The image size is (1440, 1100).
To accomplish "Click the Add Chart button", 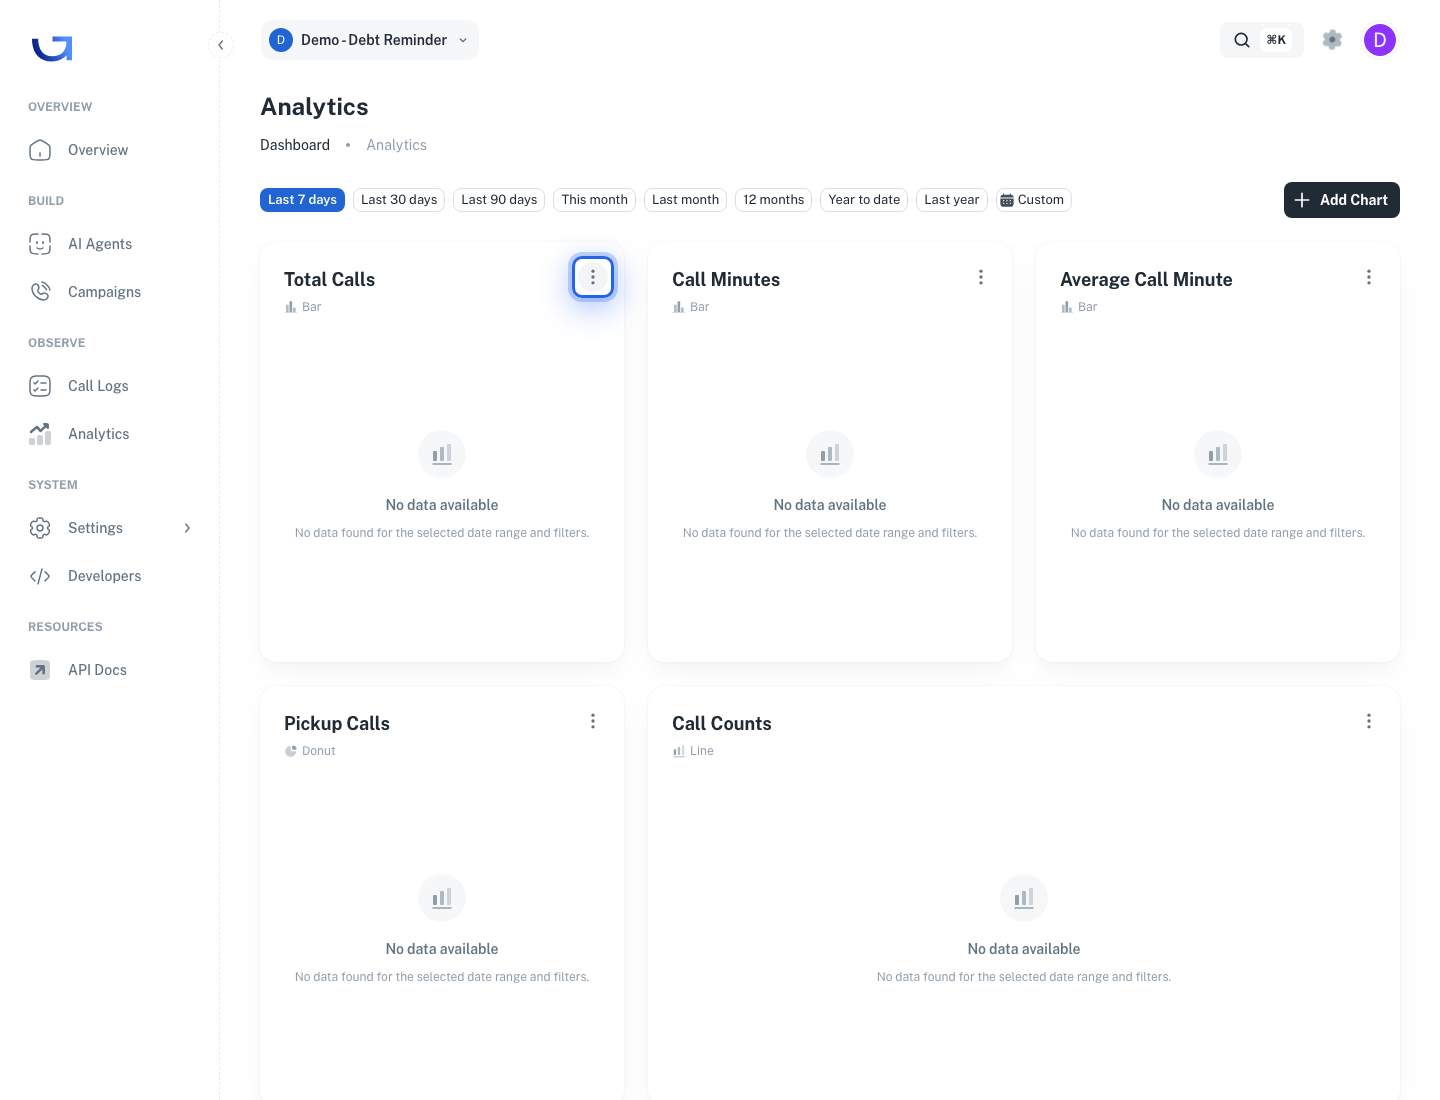I will click(1342, 200).
